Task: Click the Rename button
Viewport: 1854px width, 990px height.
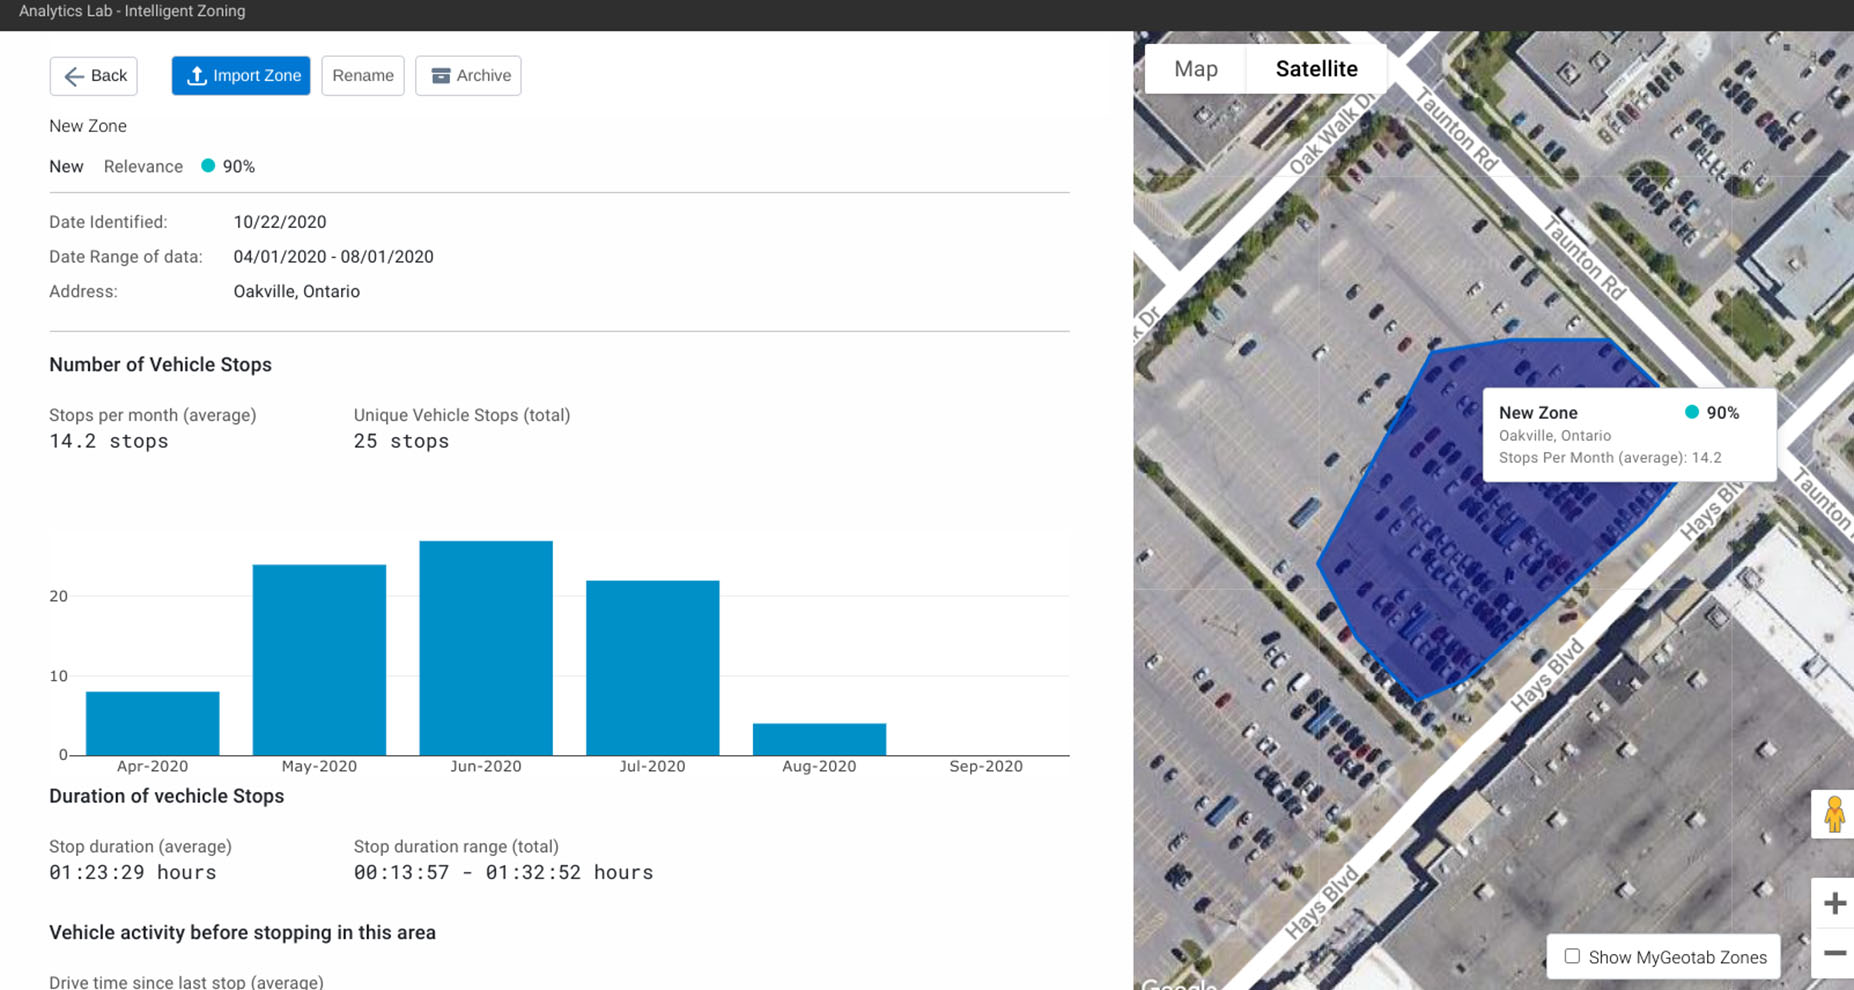Action: 362,75
